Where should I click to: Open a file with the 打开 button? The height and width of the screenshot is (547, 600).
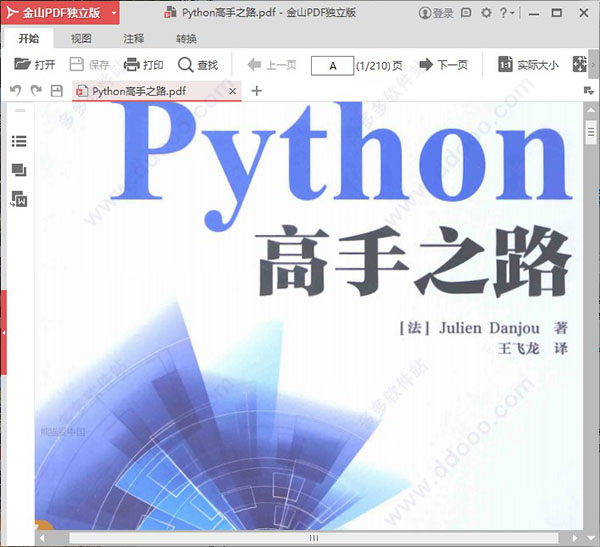point(35,65)
